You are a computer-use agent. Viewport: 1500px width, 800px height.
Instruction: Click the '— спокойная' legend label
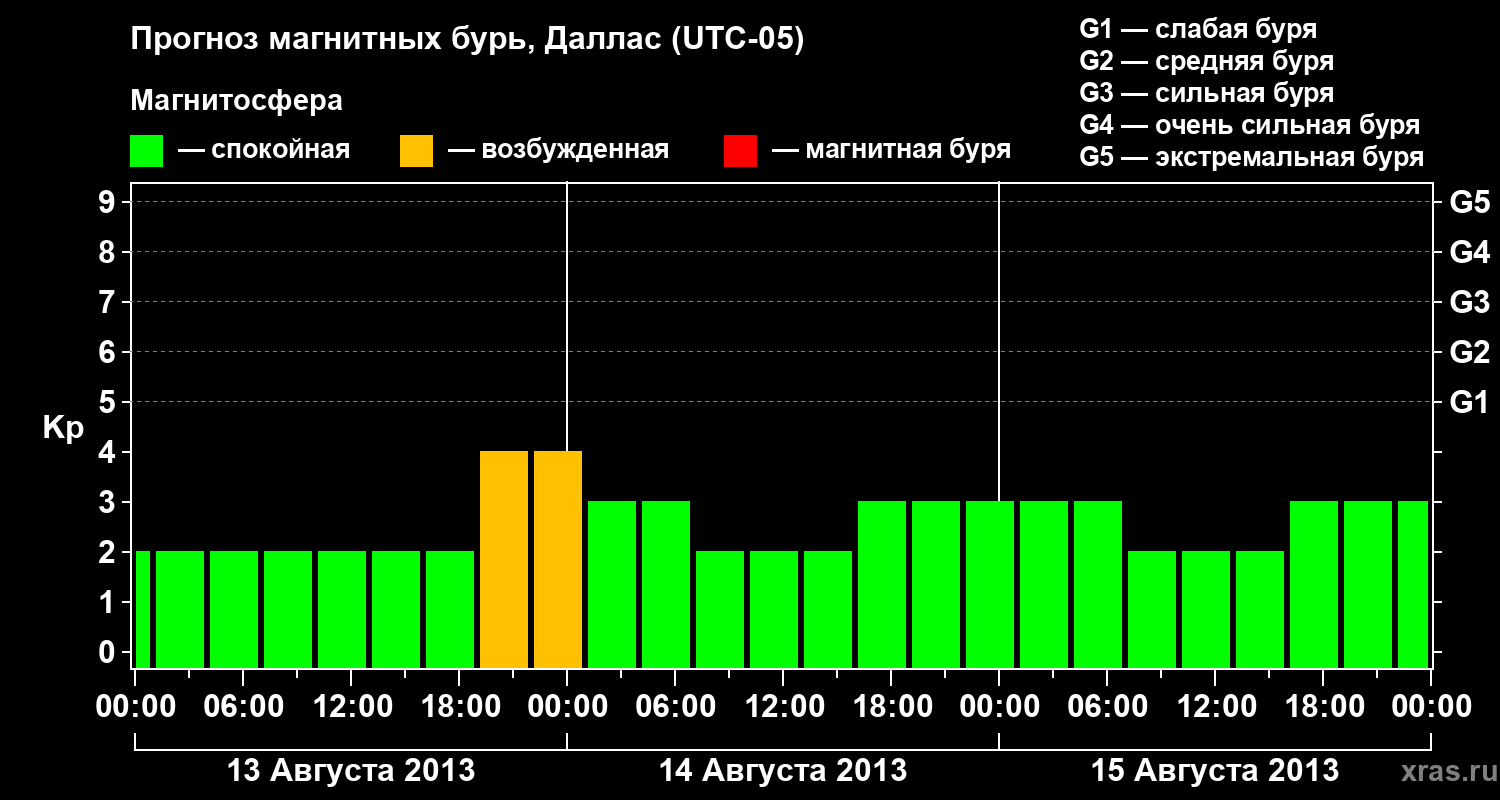[264, 150]
